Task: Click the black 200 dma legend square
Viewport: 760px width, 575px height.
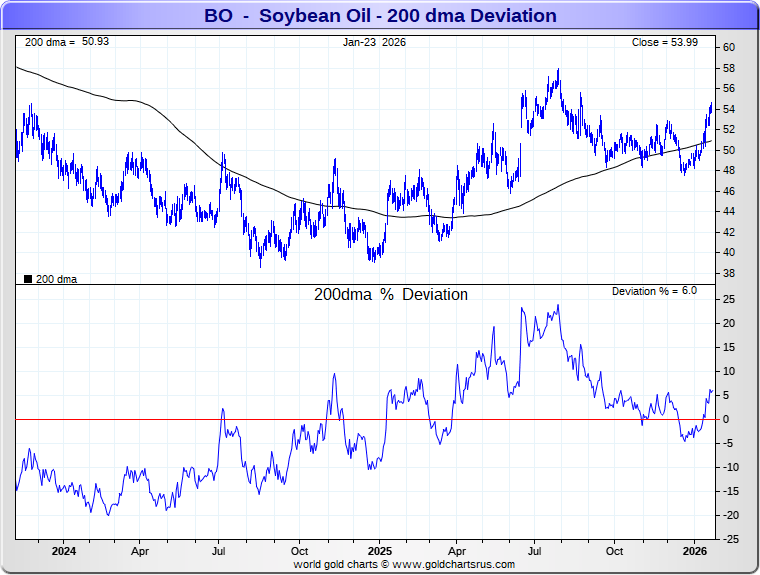Action: click(x=27, y=279)
